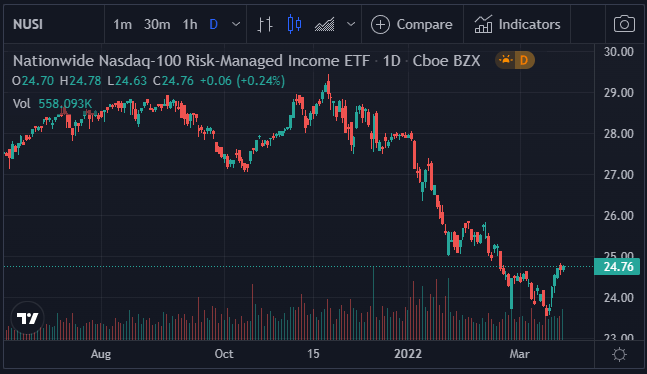The height and width of the screenshot is (374, 647).
Task: Click the H24.78 high value
Action: [80, 80]
